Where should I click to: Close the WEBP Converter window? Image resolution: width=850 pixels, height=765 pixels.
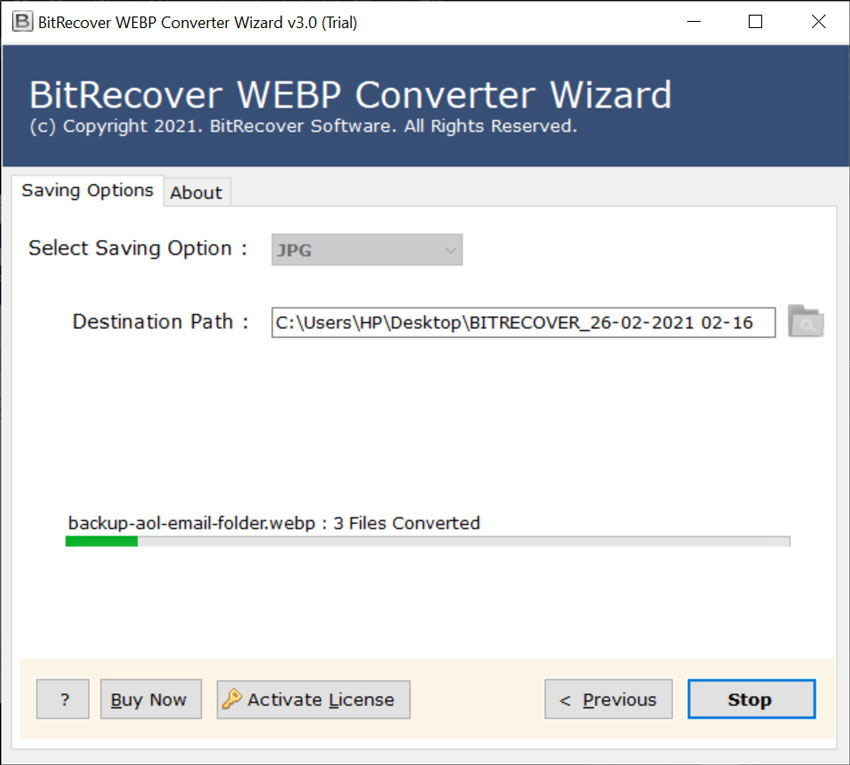point(819,22)
